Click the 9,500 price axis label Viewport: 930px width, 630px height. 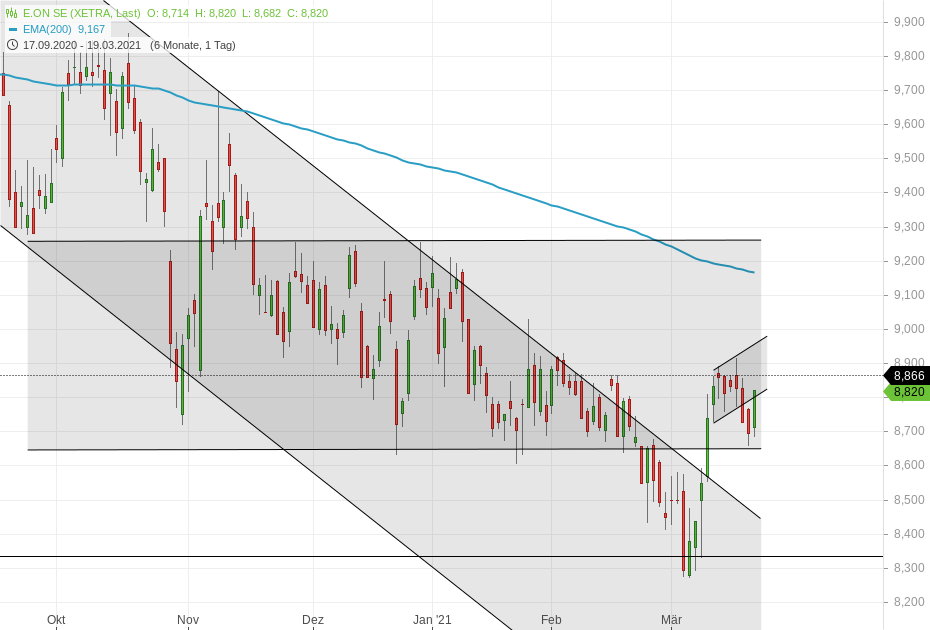(909, 158)
